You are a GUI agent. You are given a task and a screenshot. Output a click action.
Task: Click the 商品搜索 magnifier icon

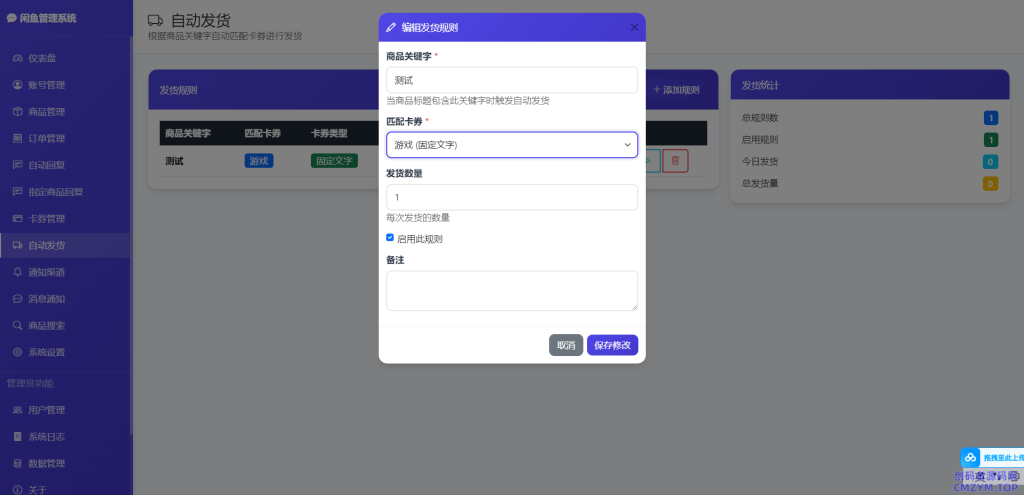pos(17,325)
